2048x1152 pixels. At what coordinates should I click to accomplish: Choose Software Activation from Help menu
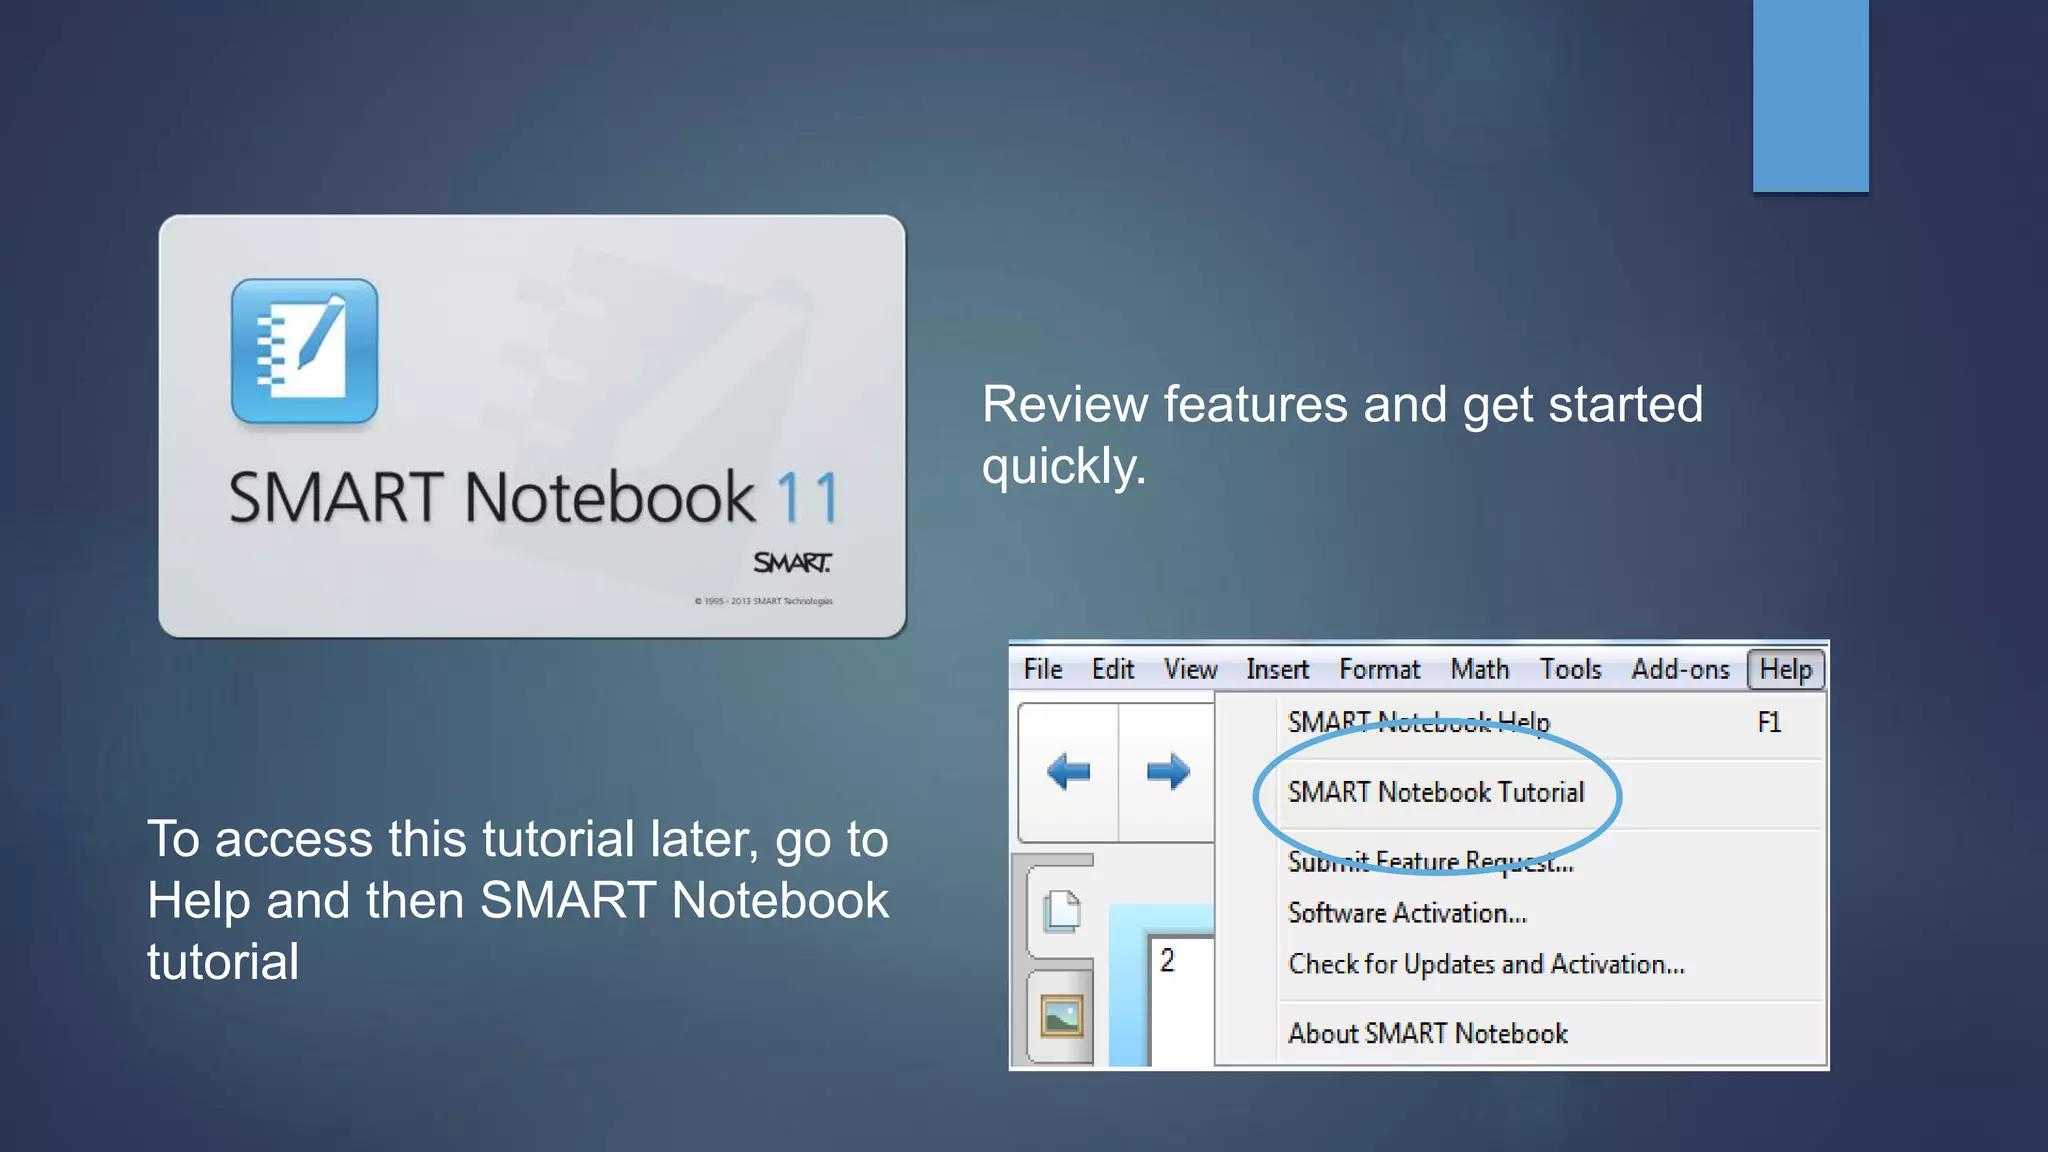coord(1407,913)
